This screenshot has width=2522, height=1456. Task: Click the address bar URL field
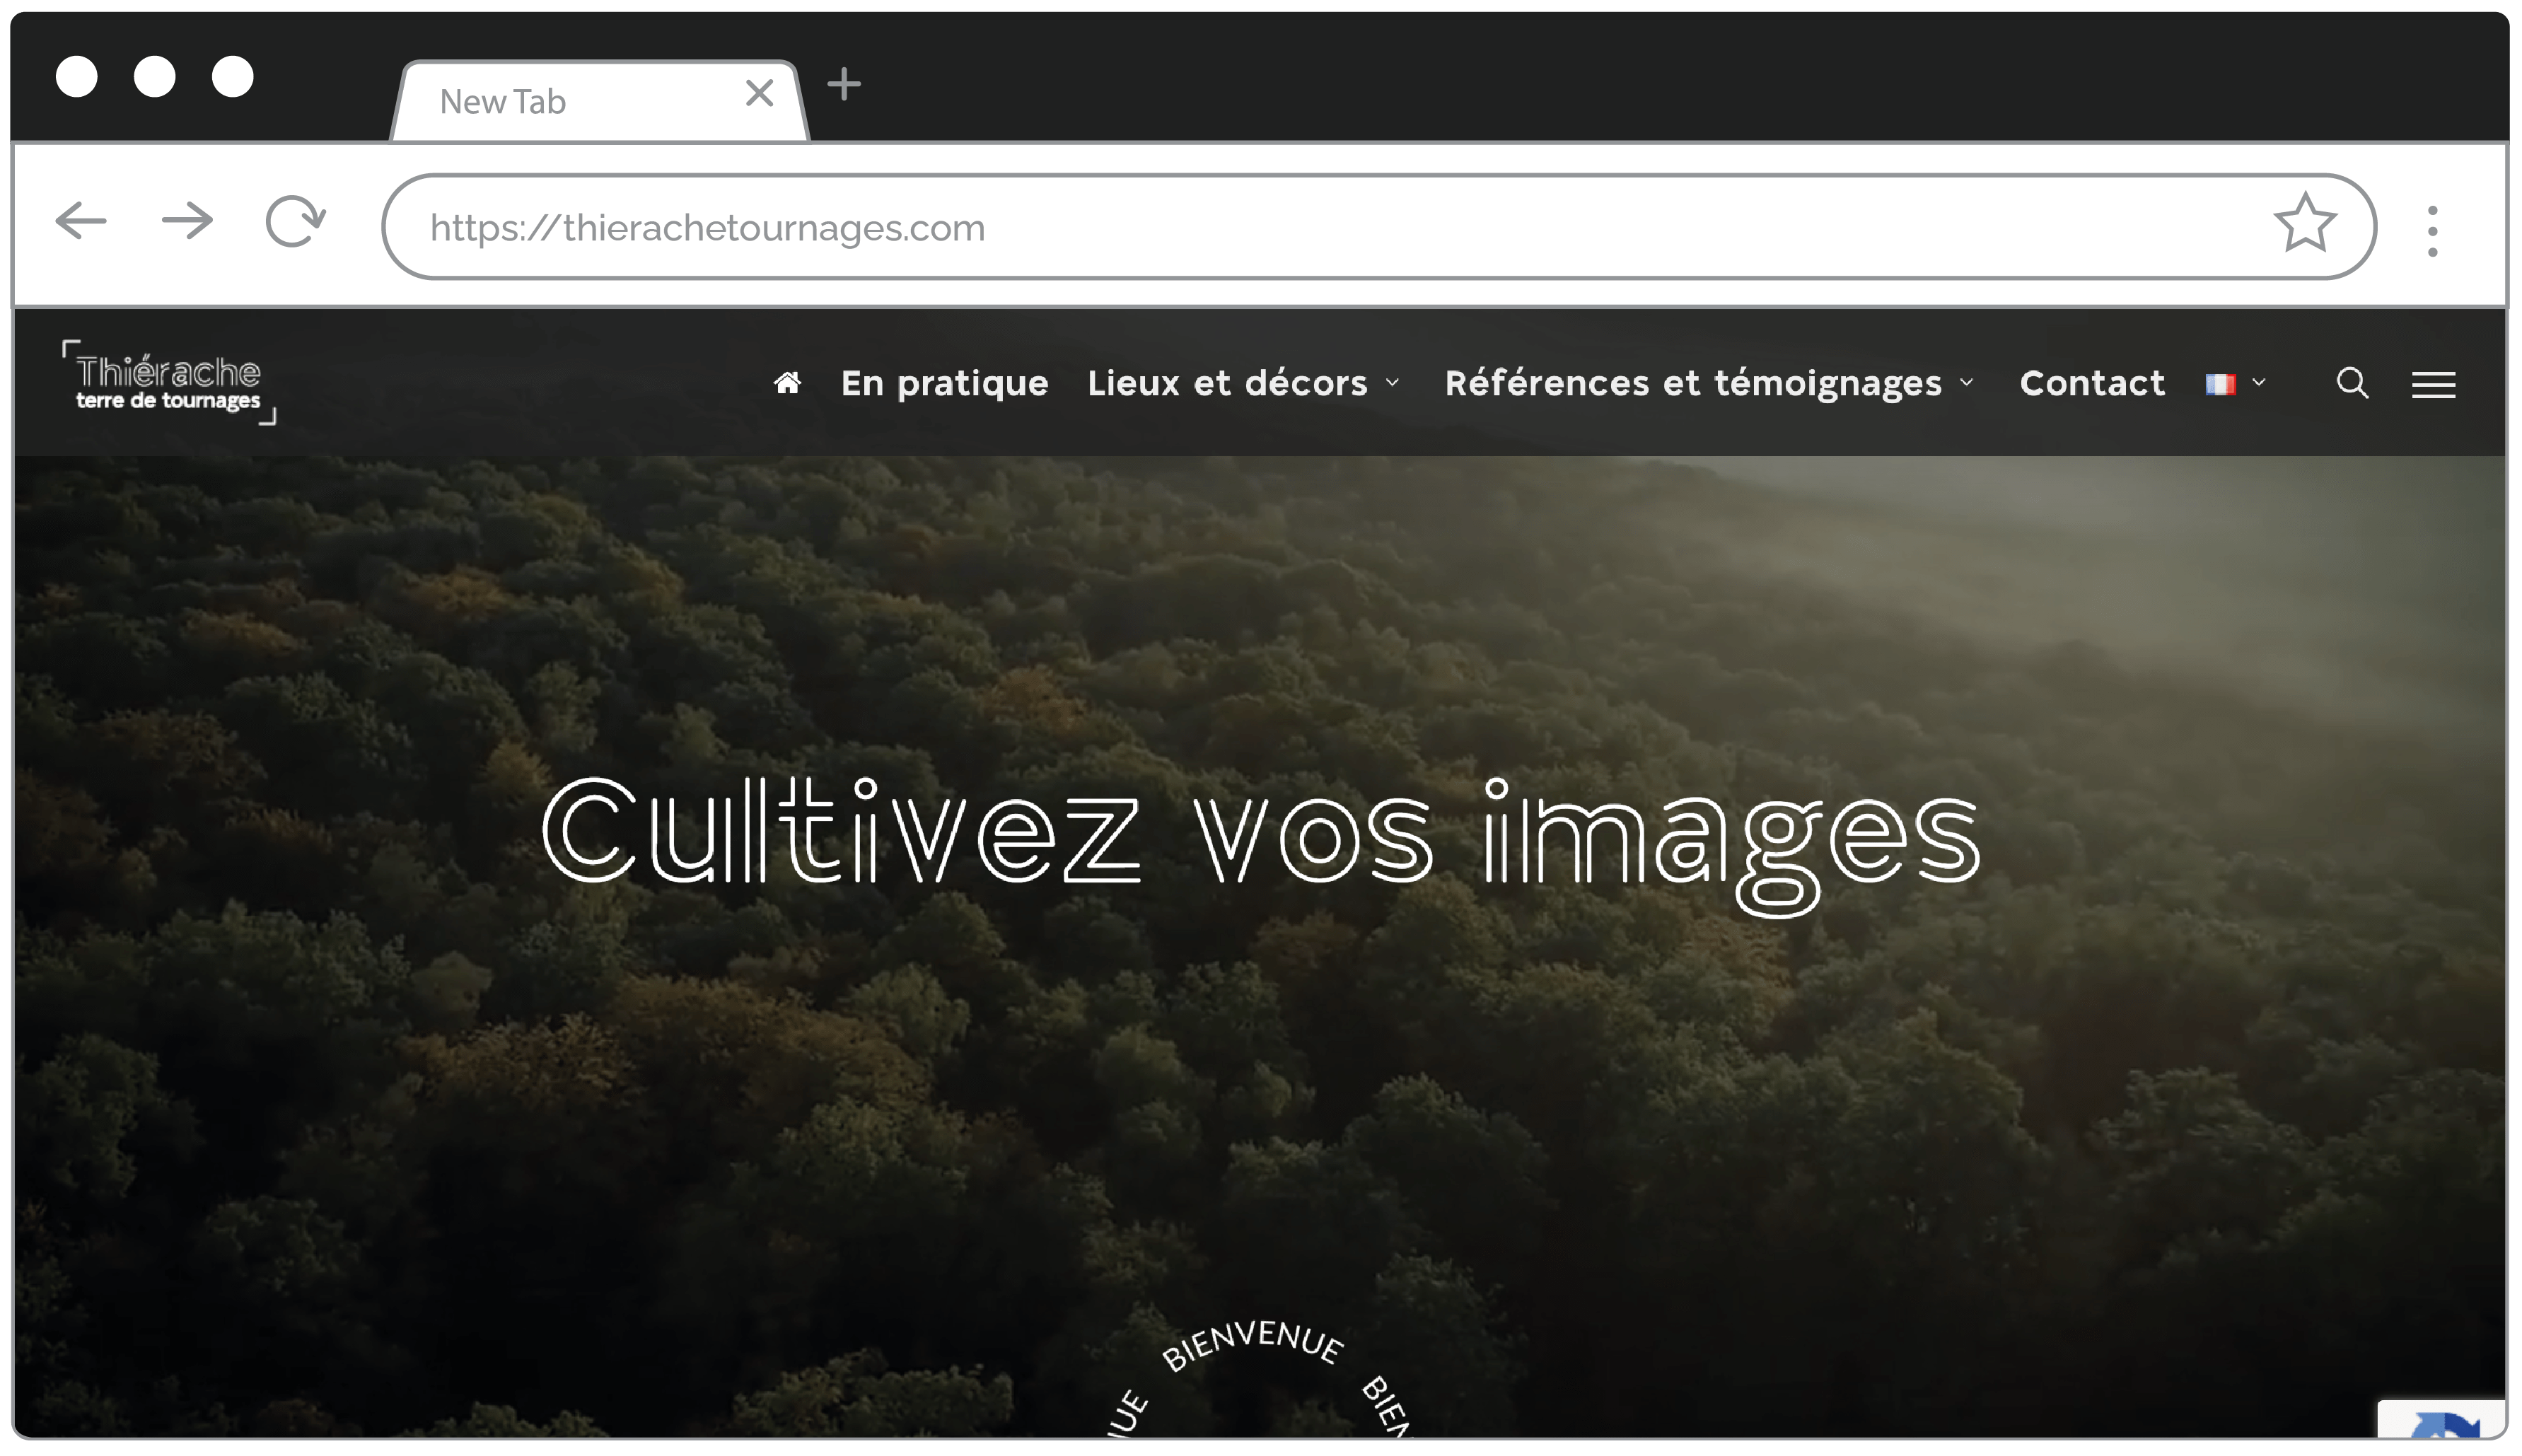point(1378,227)
